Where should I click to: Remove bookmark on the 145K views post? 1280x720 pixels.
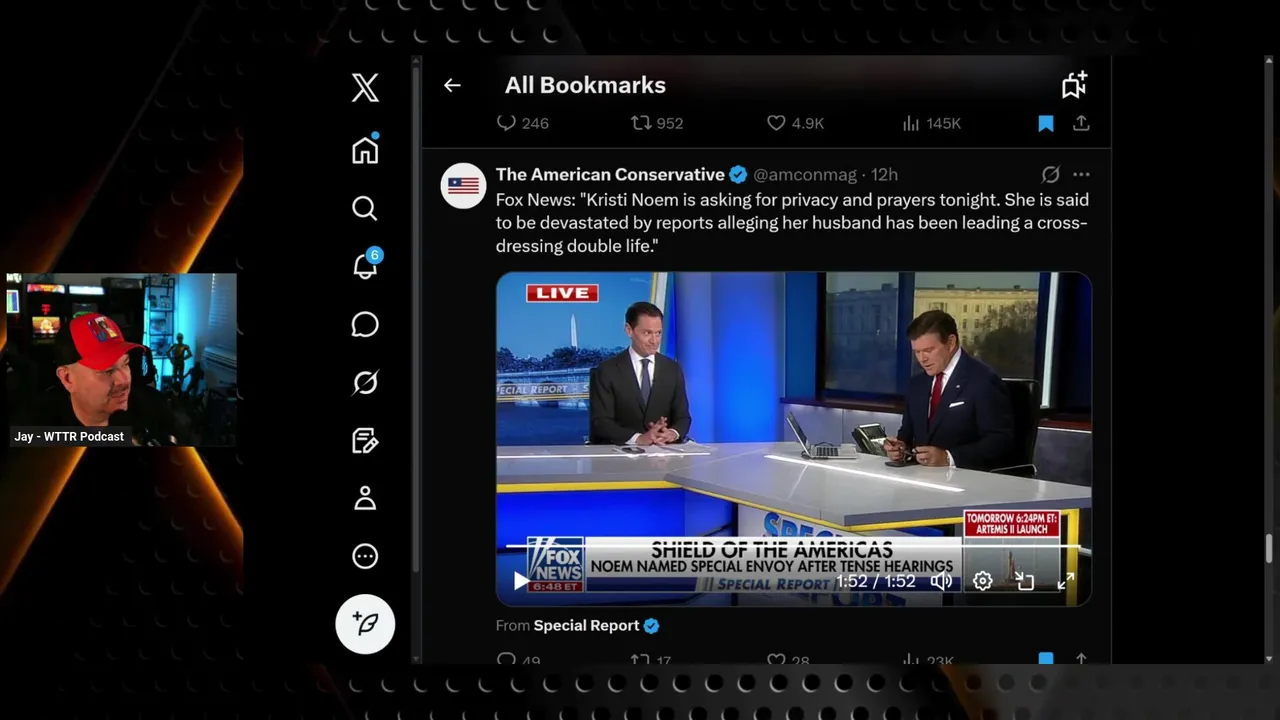pyautogui.click(x=1046, y=123)
